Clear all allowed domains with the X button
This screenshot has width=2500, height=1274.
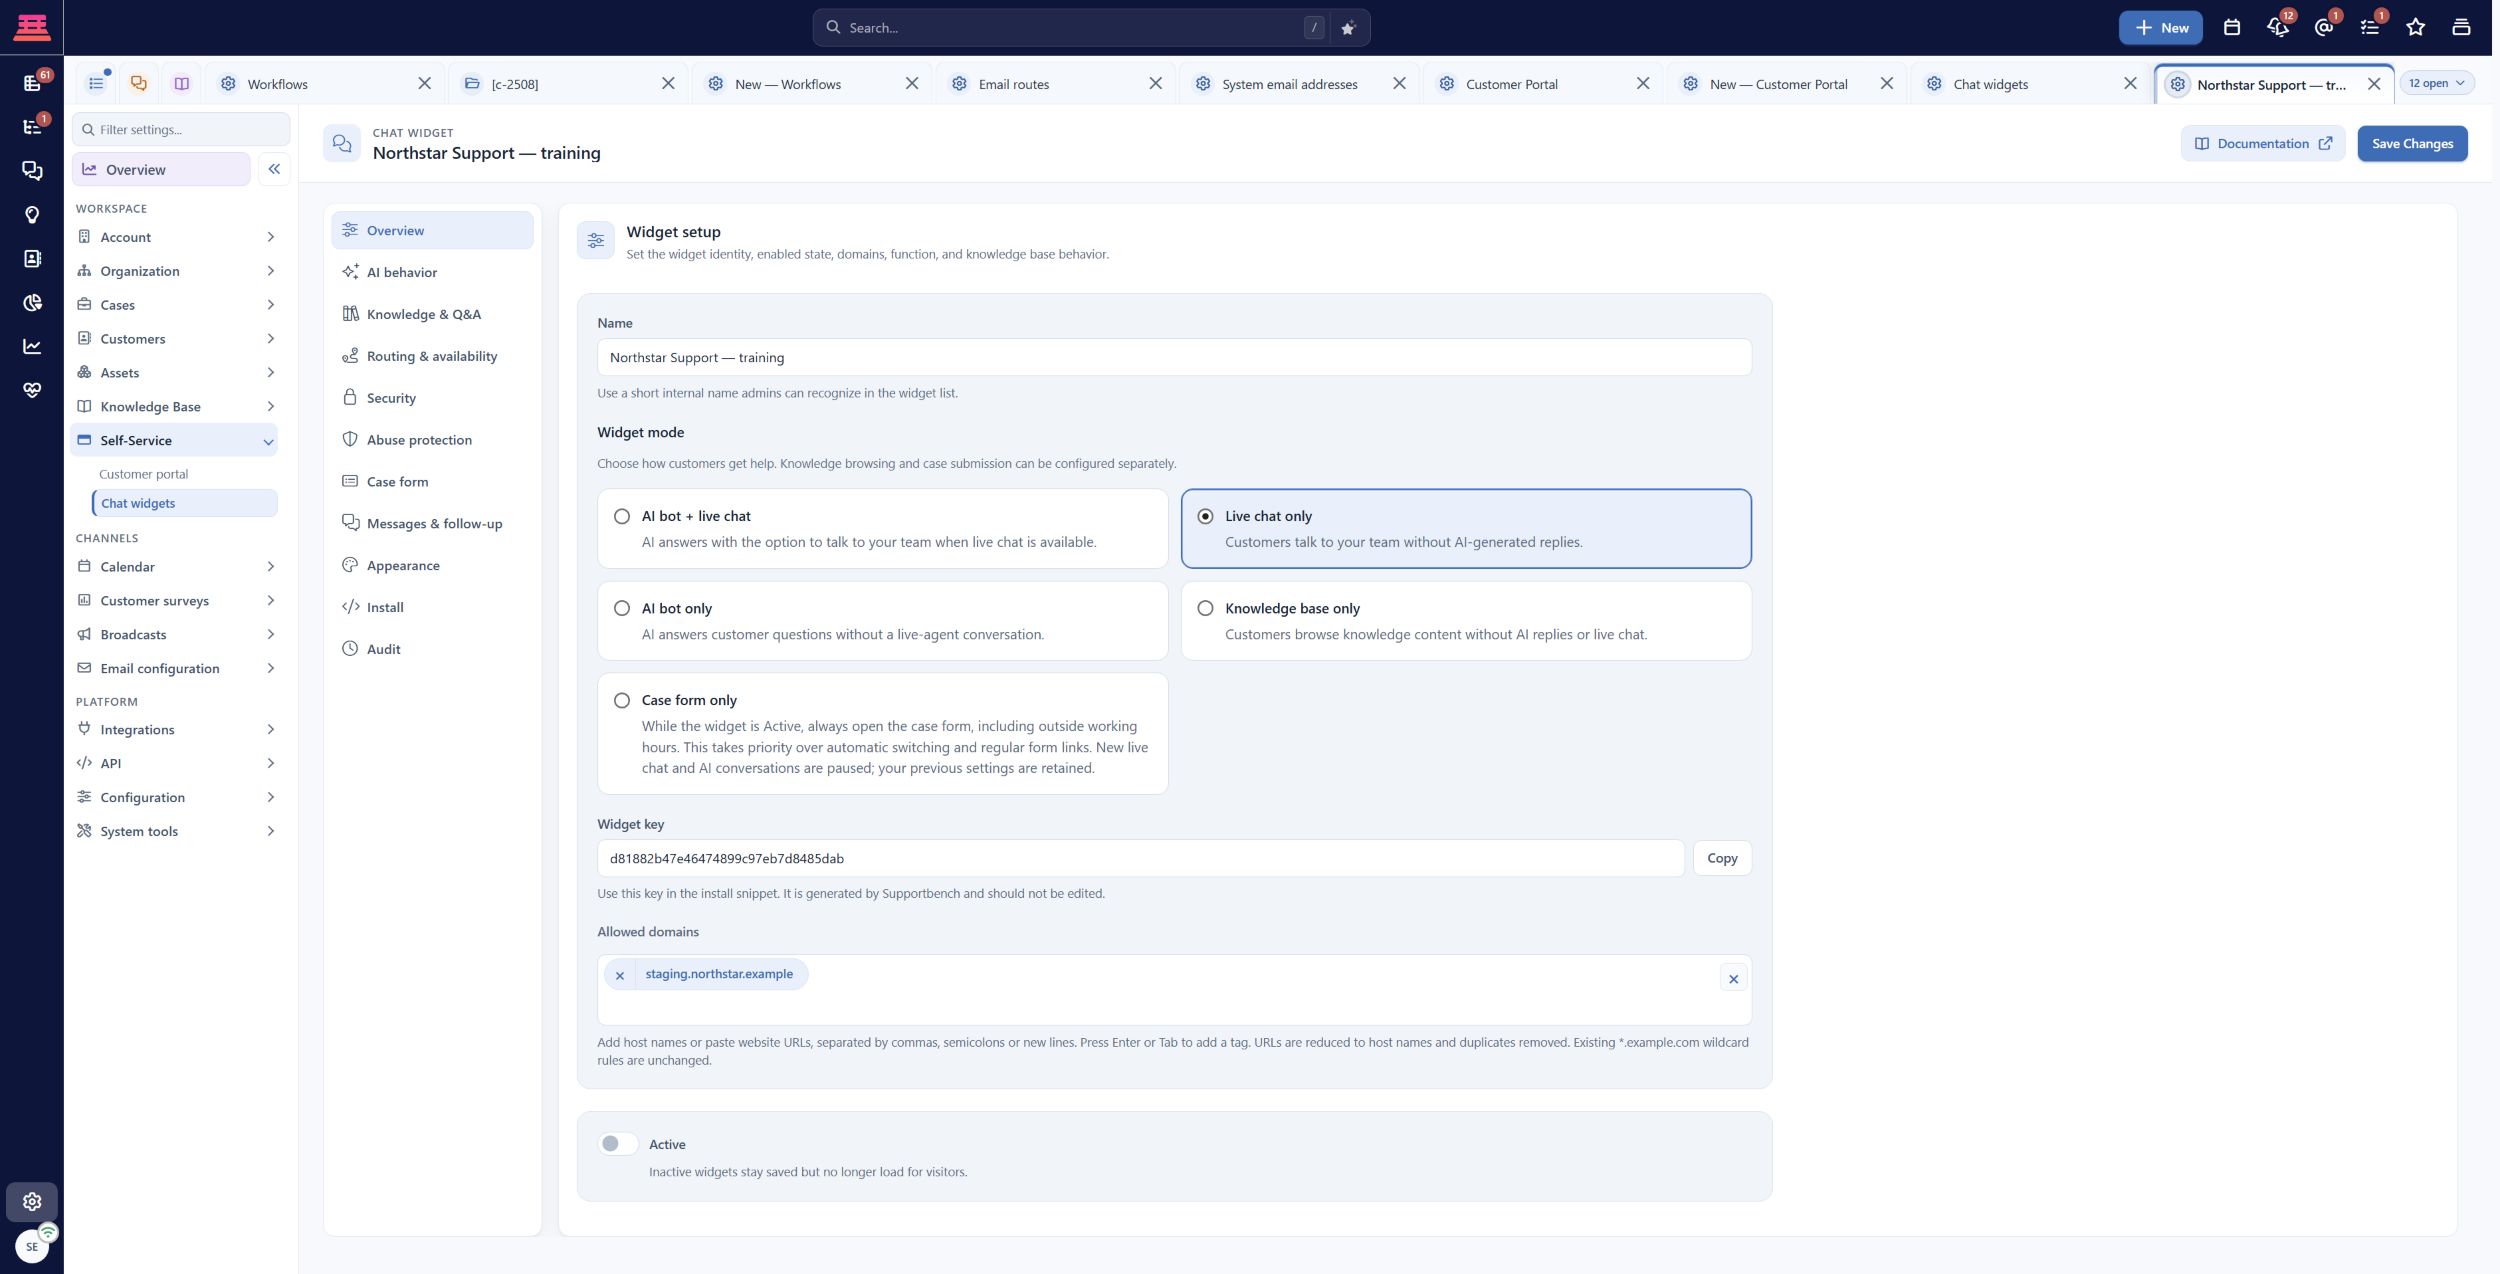(x=1733, y=979)
